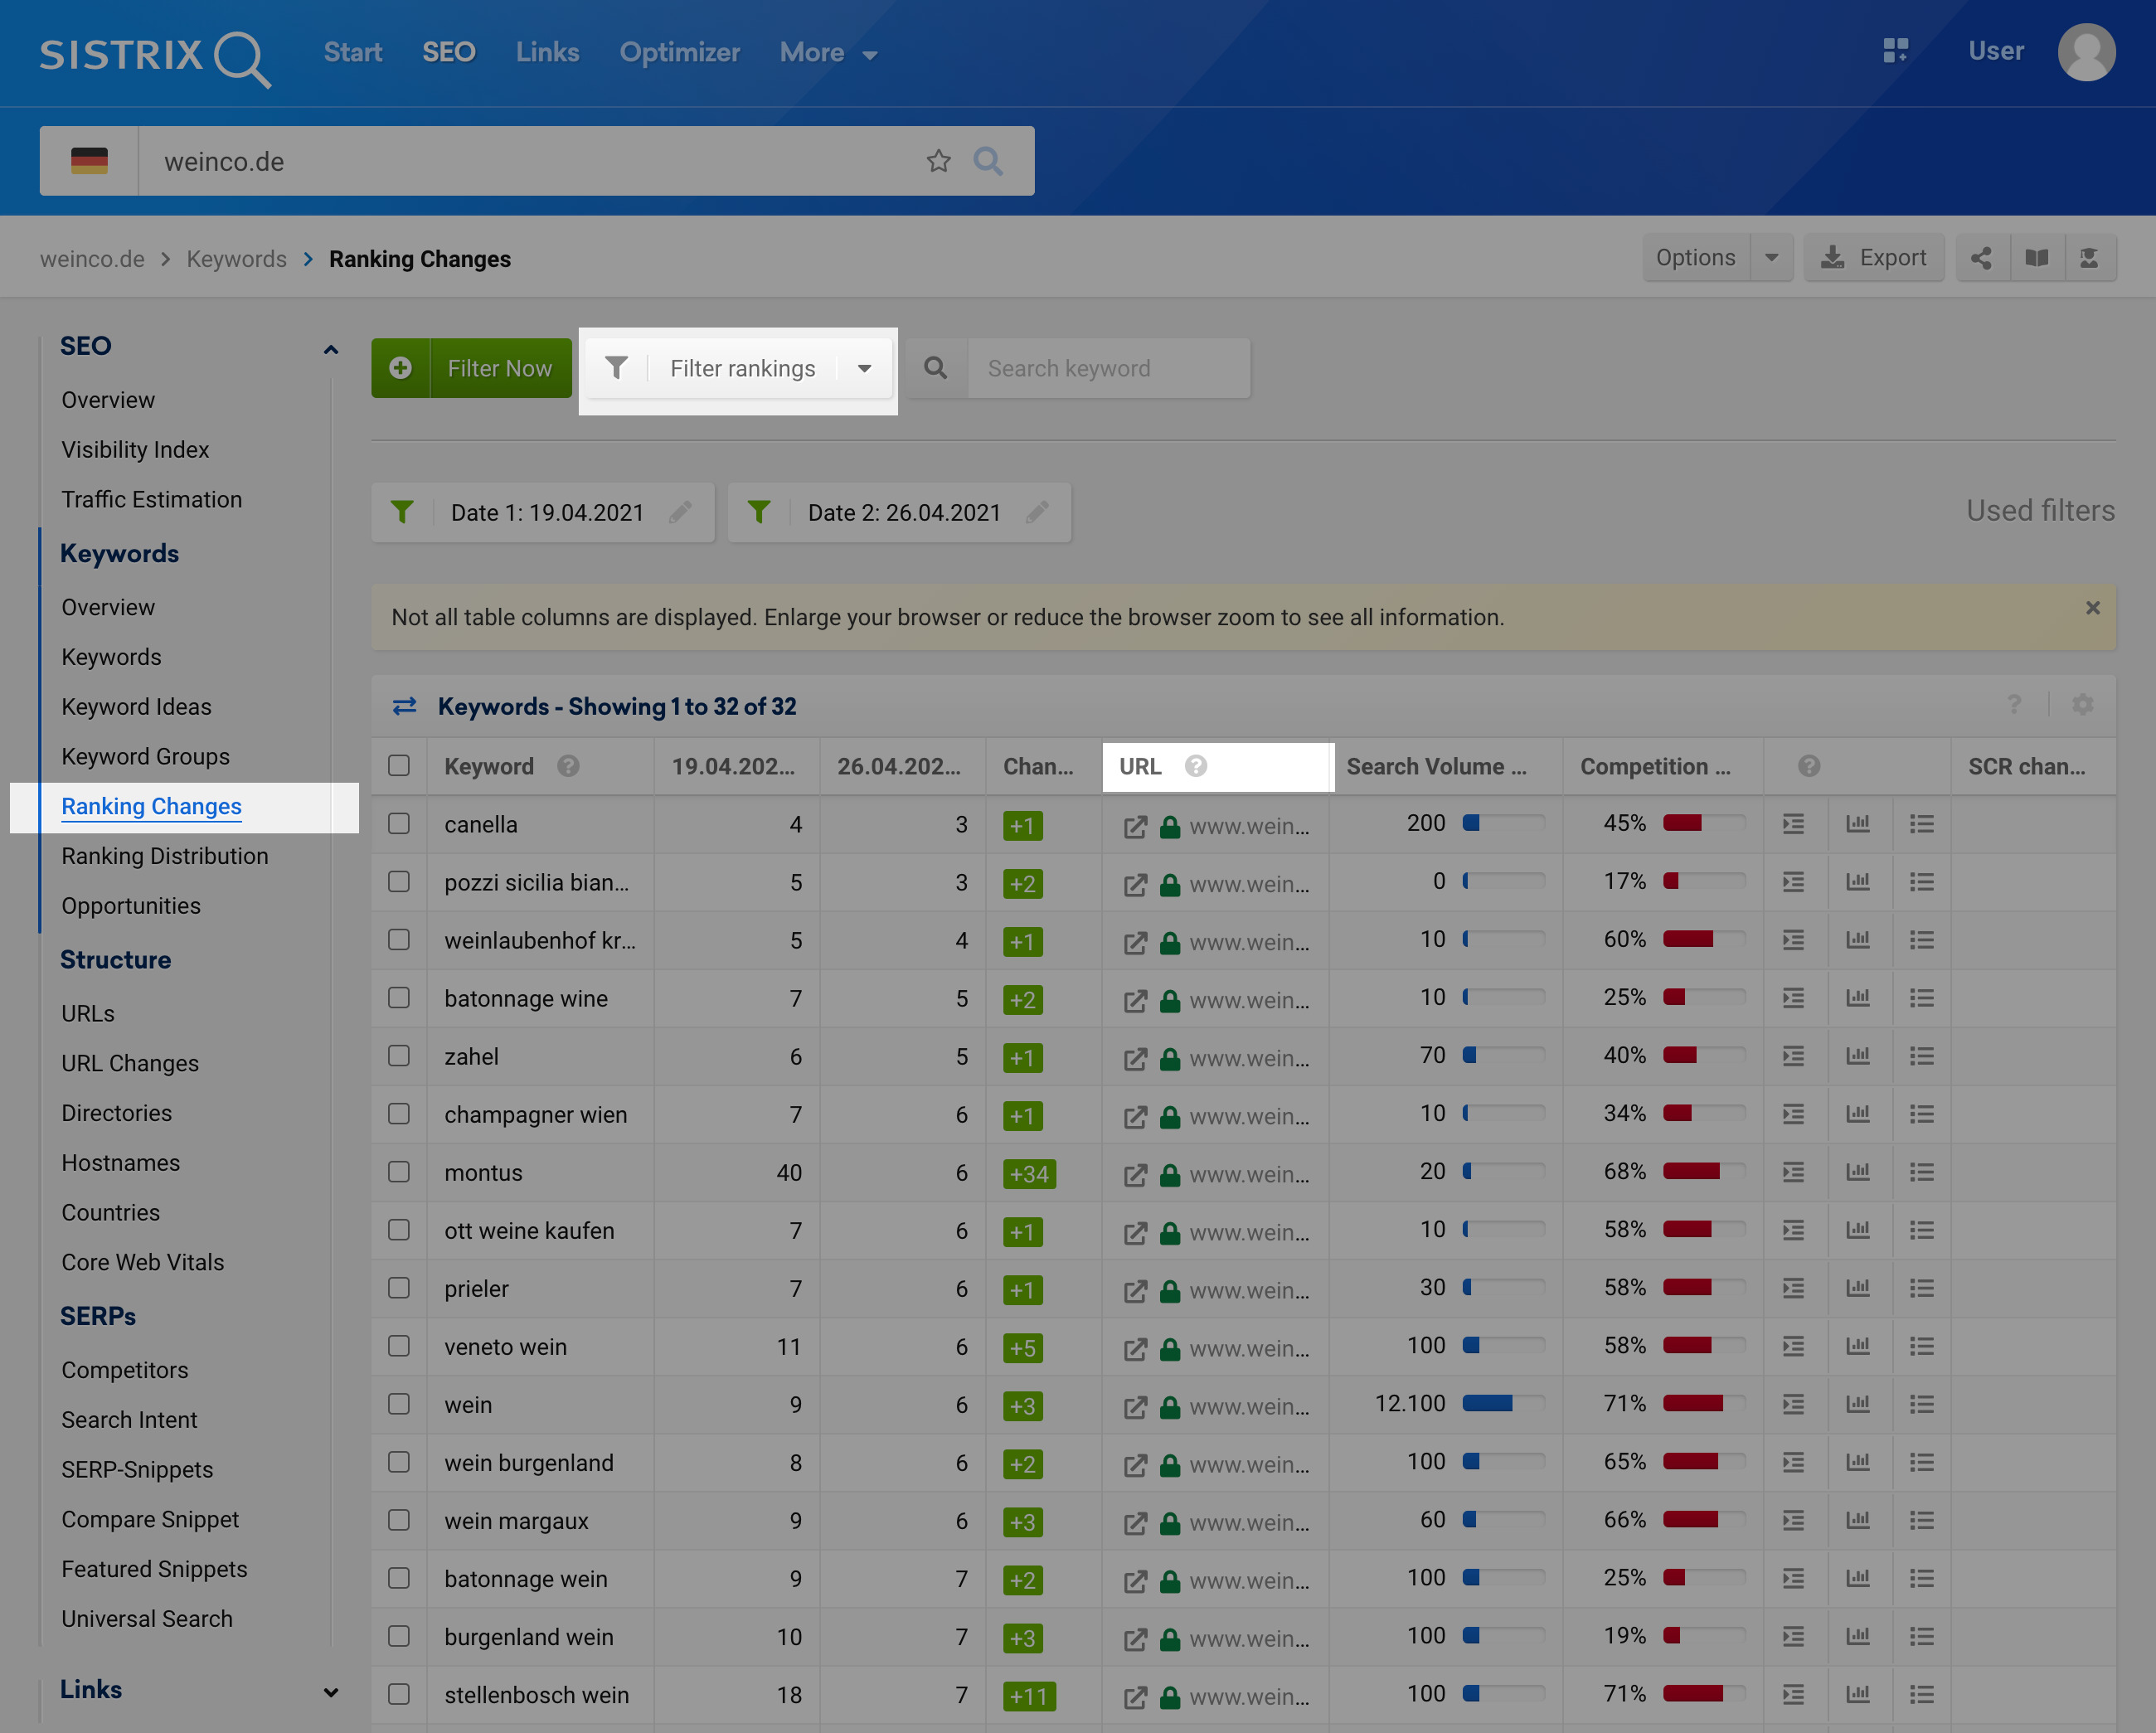This screenshot has height=1733, width=2156.
Task: Open 'Ranking Distribution' from SEO sidebar
Action: 166,854
